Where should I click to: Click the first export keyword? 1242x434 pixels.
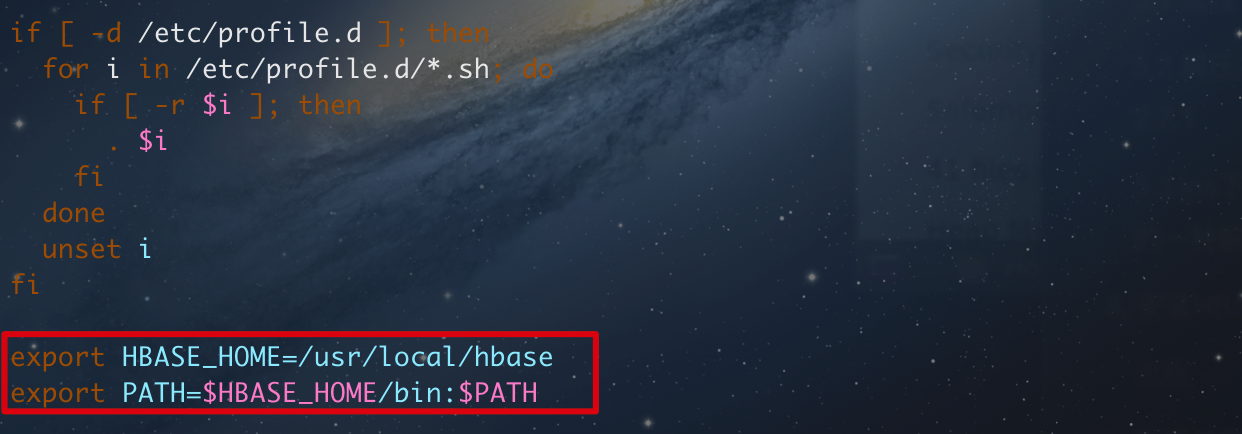click(57, 358)
